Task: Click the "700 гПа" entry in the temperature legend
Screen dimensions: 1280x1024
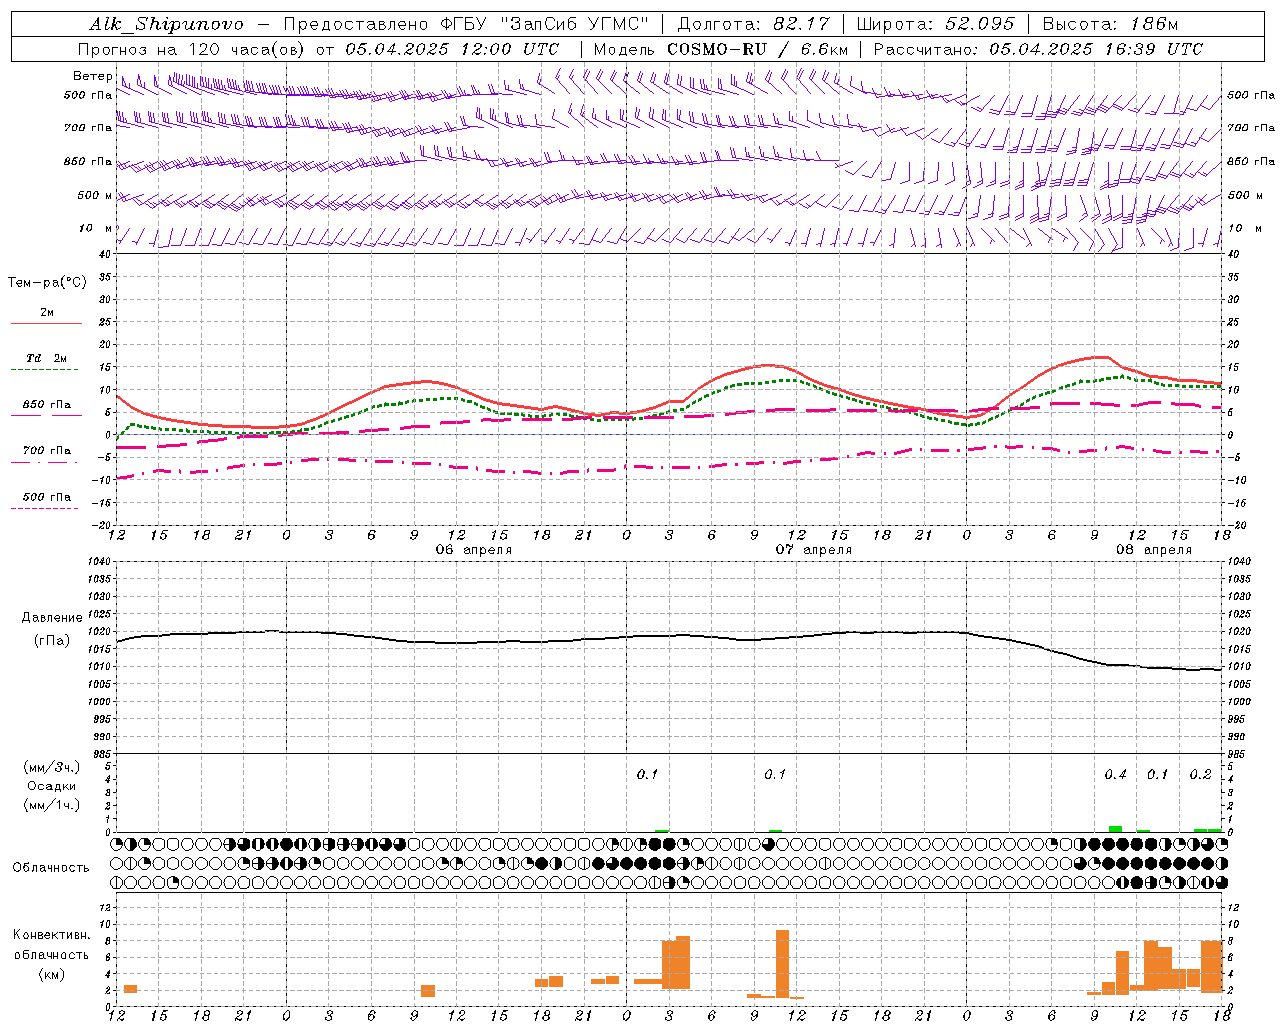Action: pos(47,451)
